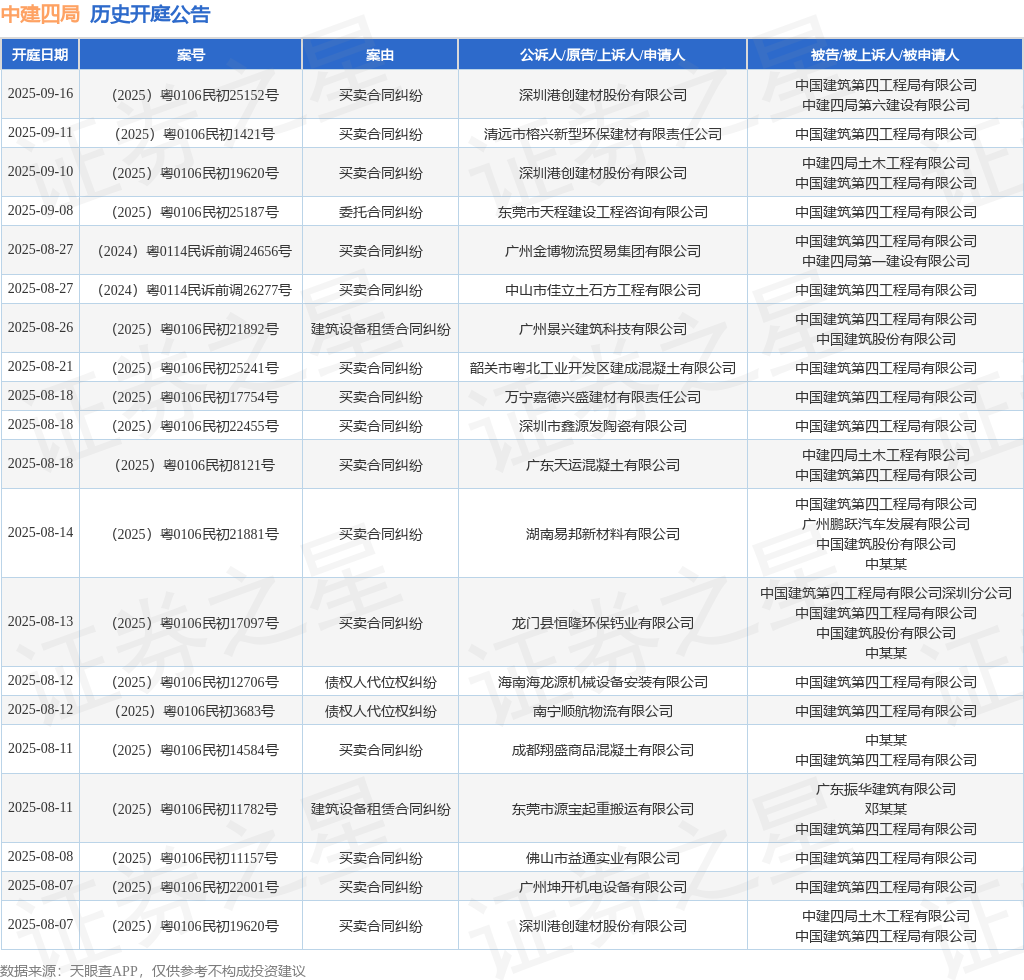Screen dimensions: 1024x980
Task: Click defendant 邓某某
Action: click(886, 810)
